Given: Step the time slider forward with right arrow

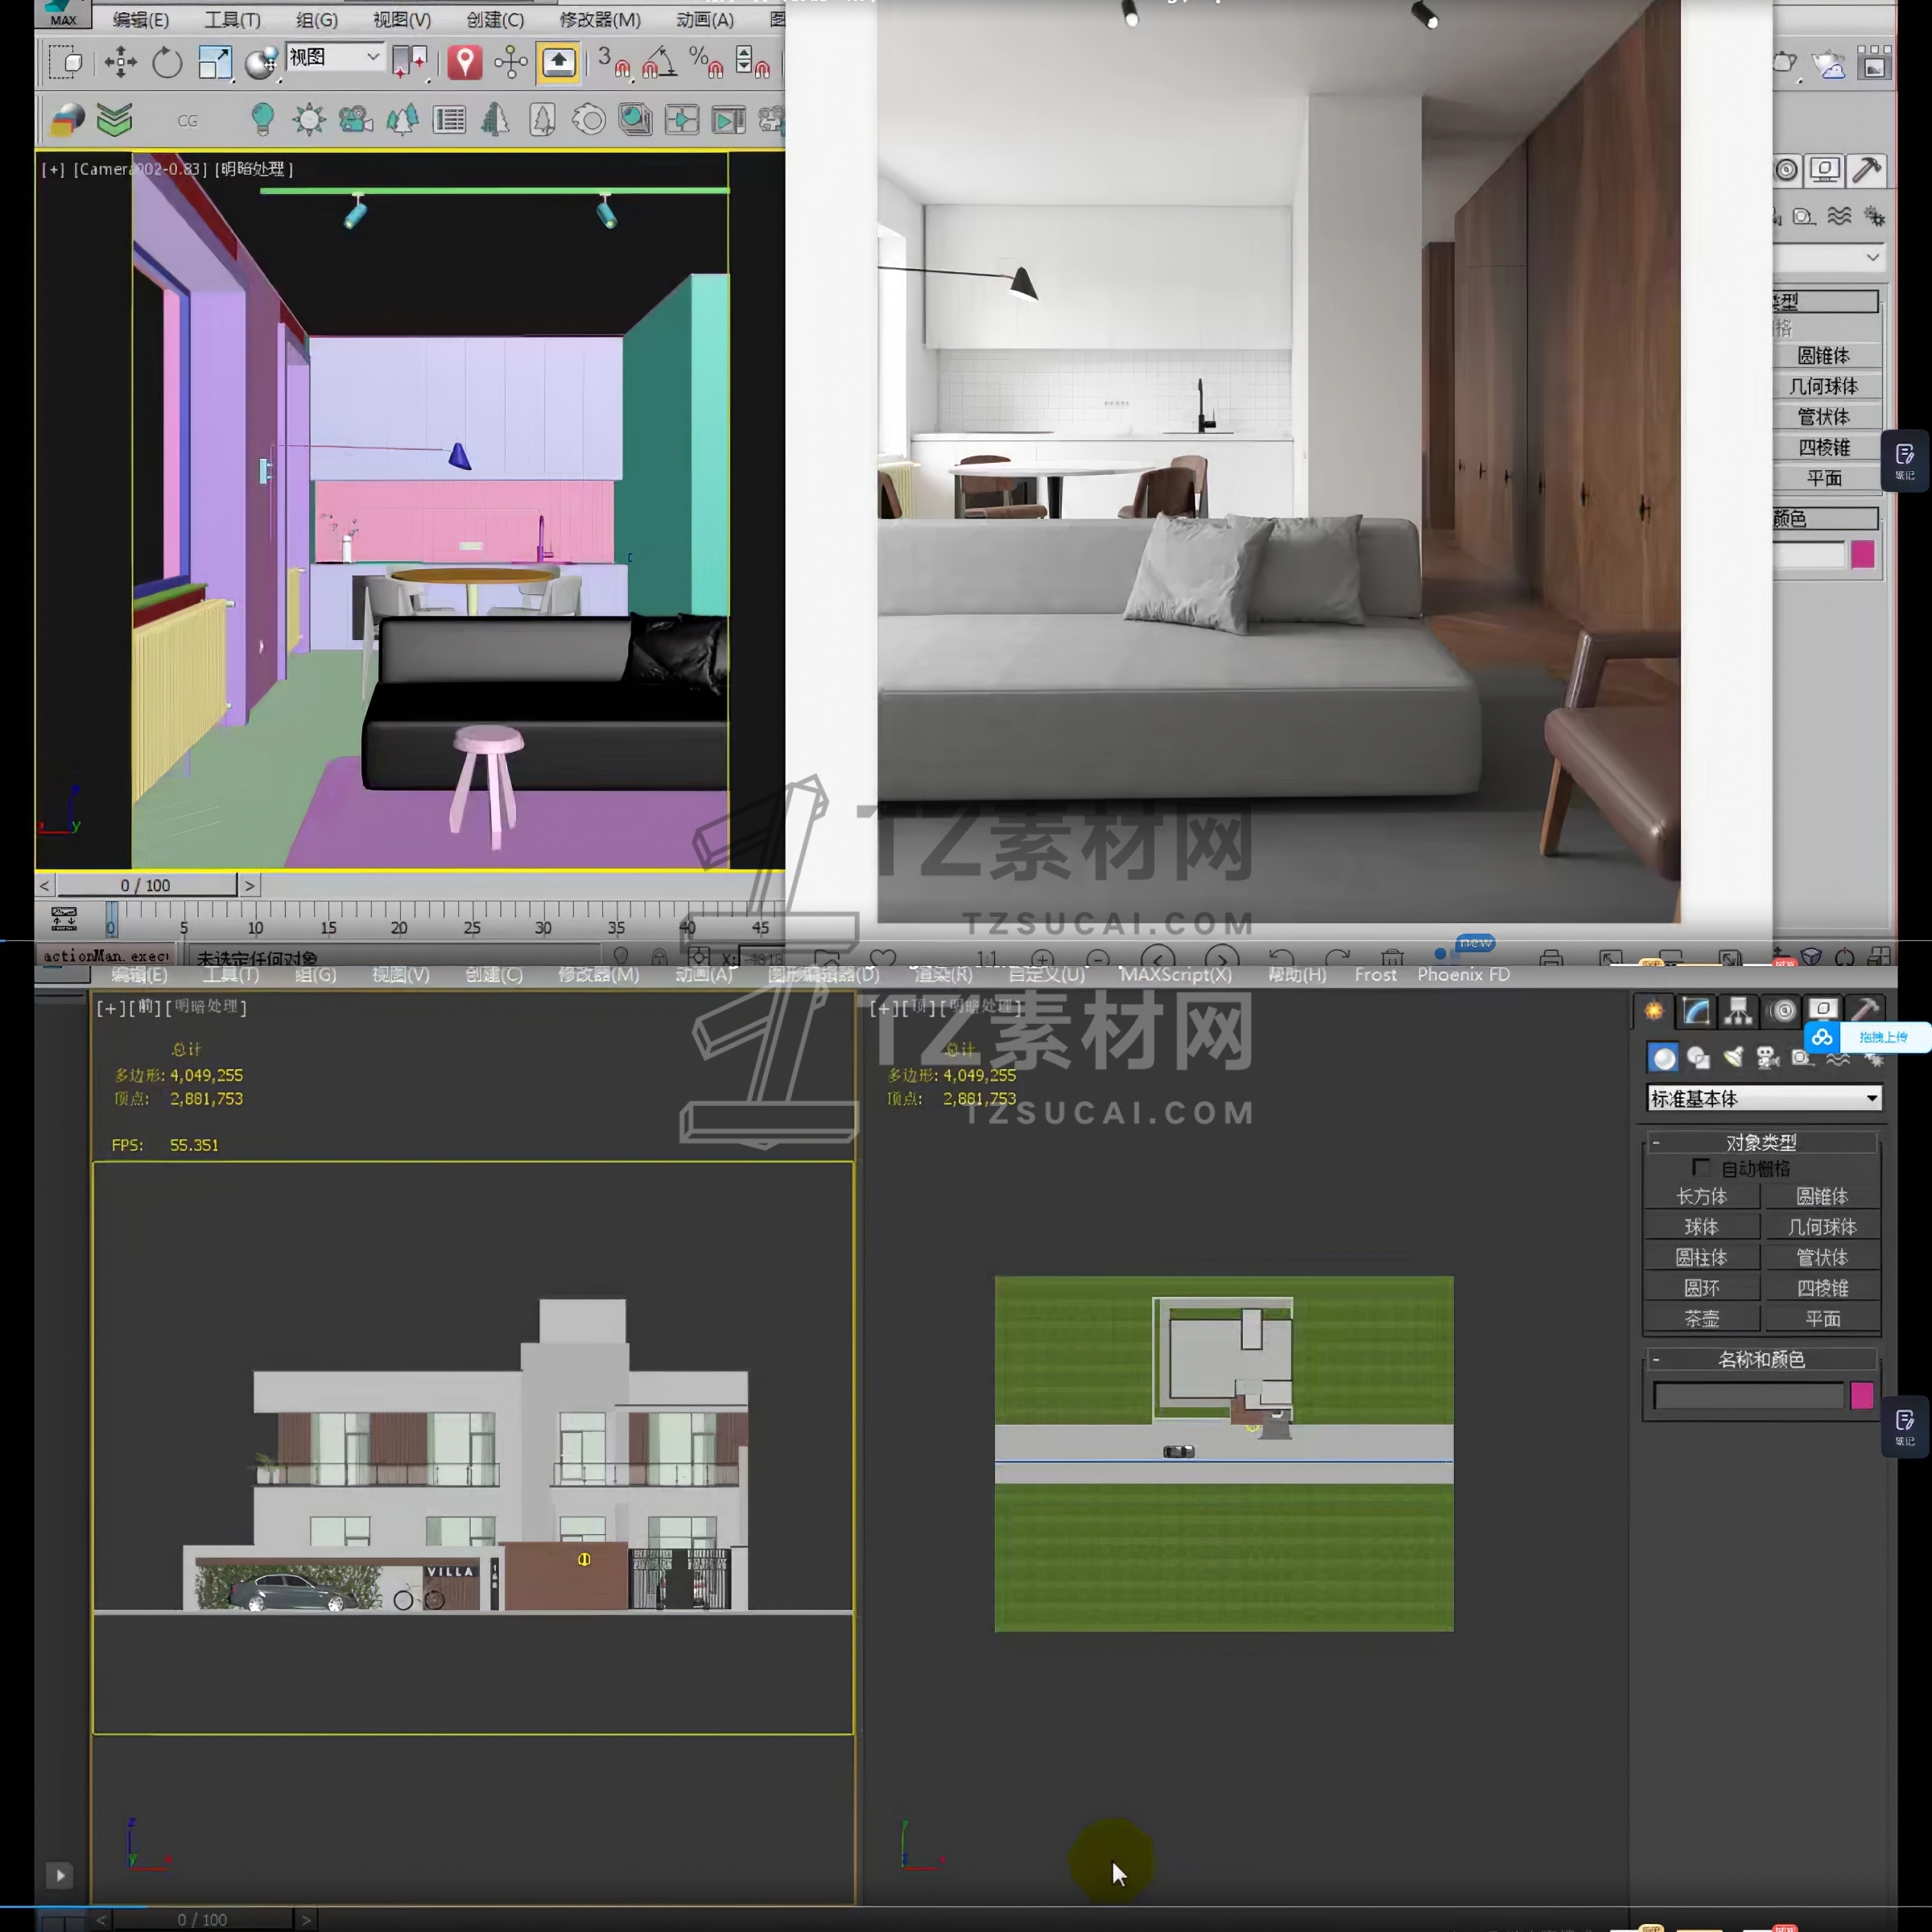Looking at the screenshot, I should [x=249, y=885].
